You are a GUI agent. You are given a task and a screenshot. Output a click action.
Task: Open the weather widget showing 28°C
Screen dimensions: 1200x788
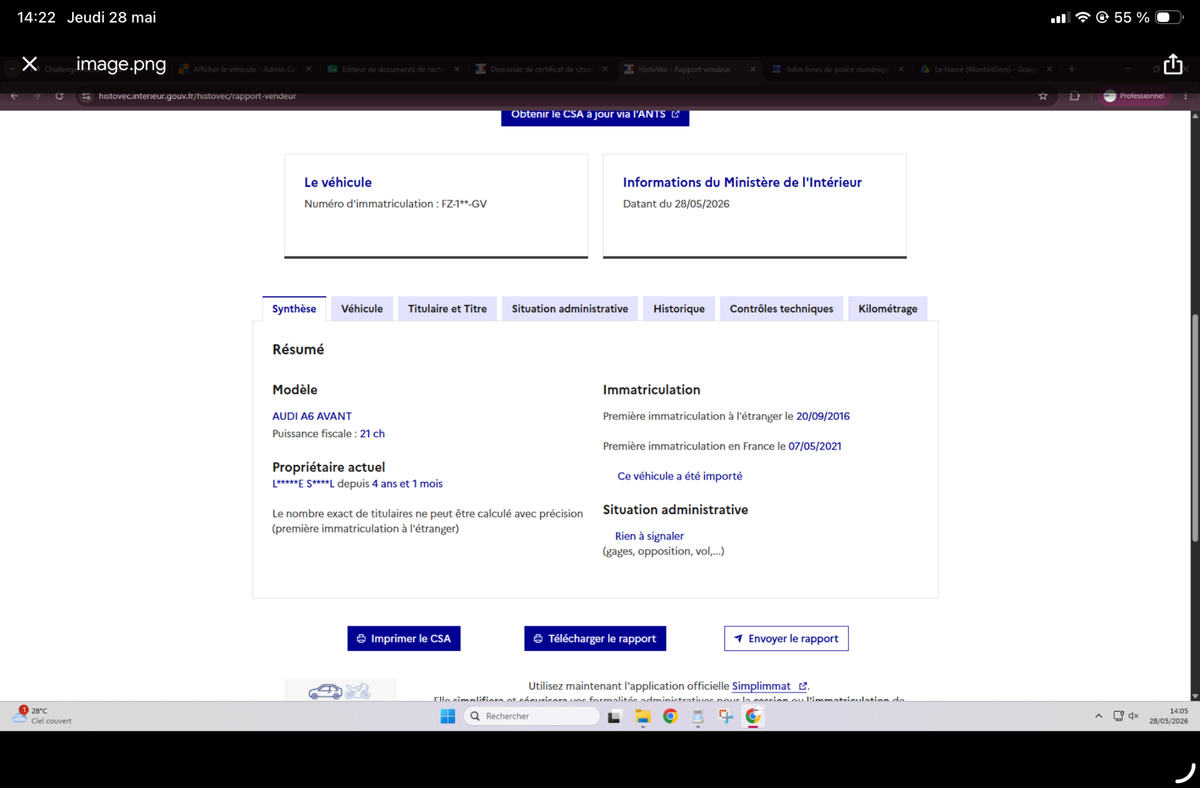(42, 715)
